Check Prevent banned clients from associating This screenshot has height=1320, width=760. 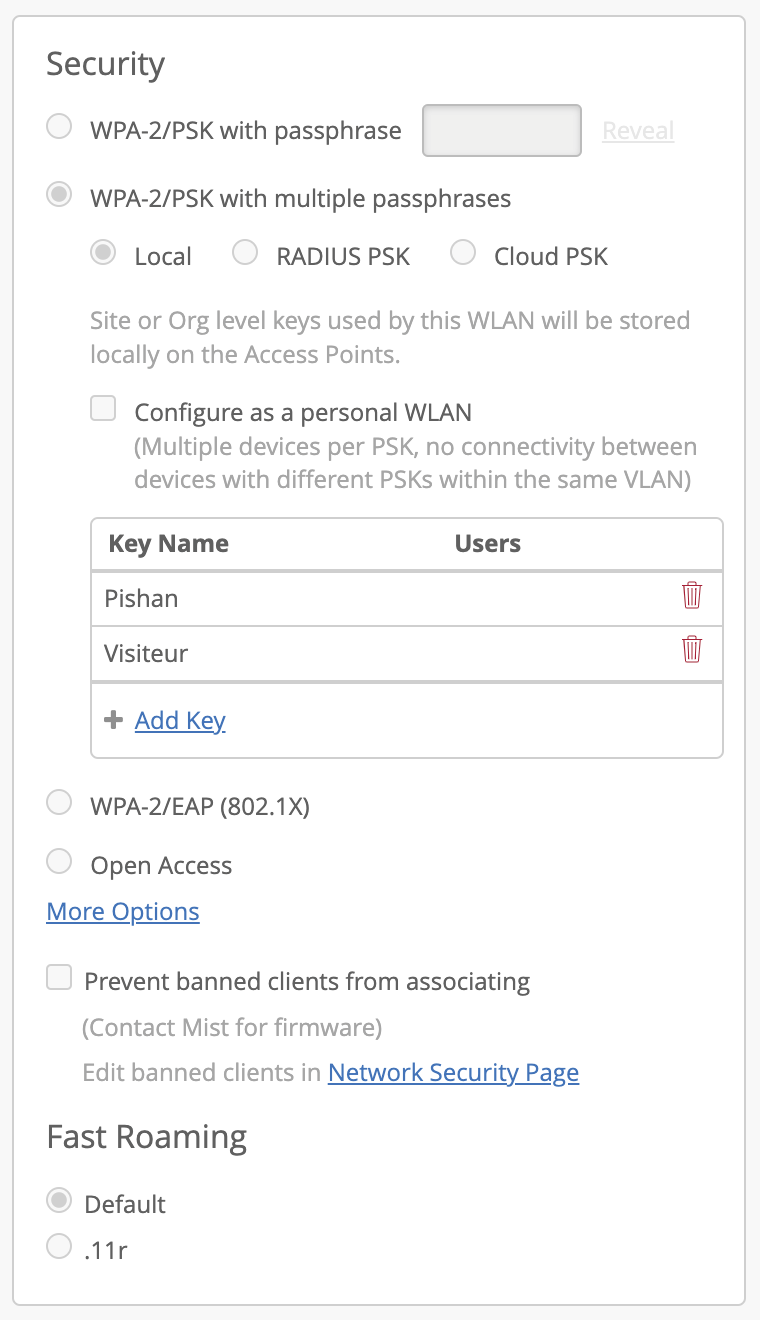(60, 978)
